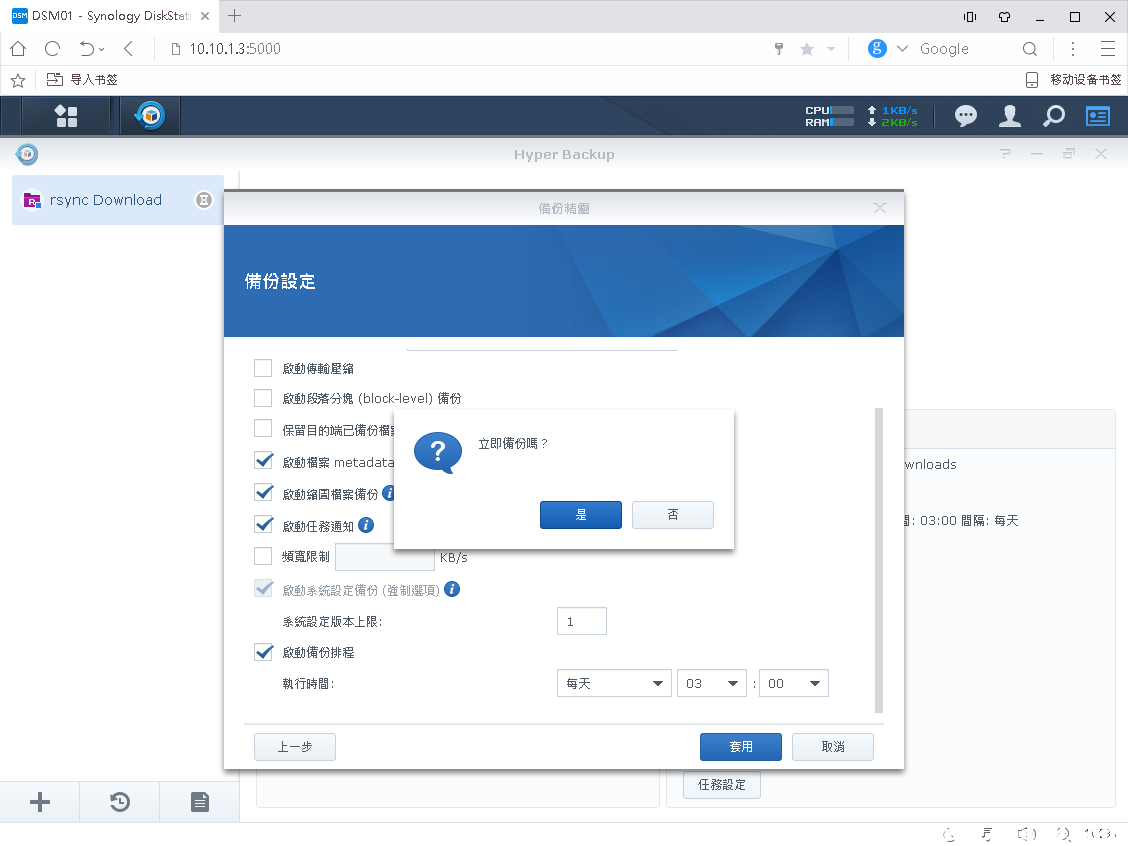Click the plus icon to create backup task

(x=40, y=802)
